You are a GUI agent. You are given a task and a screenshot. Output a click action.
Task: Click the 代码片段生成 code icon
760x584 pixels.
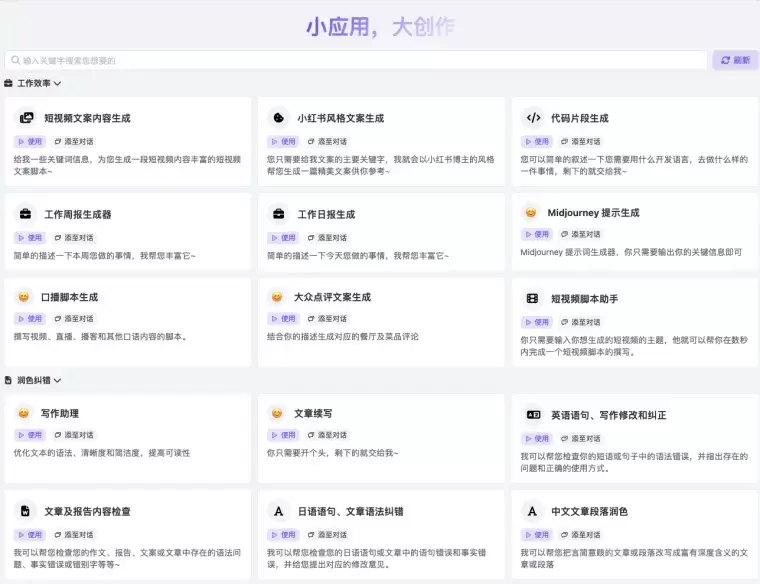point(533,118)
